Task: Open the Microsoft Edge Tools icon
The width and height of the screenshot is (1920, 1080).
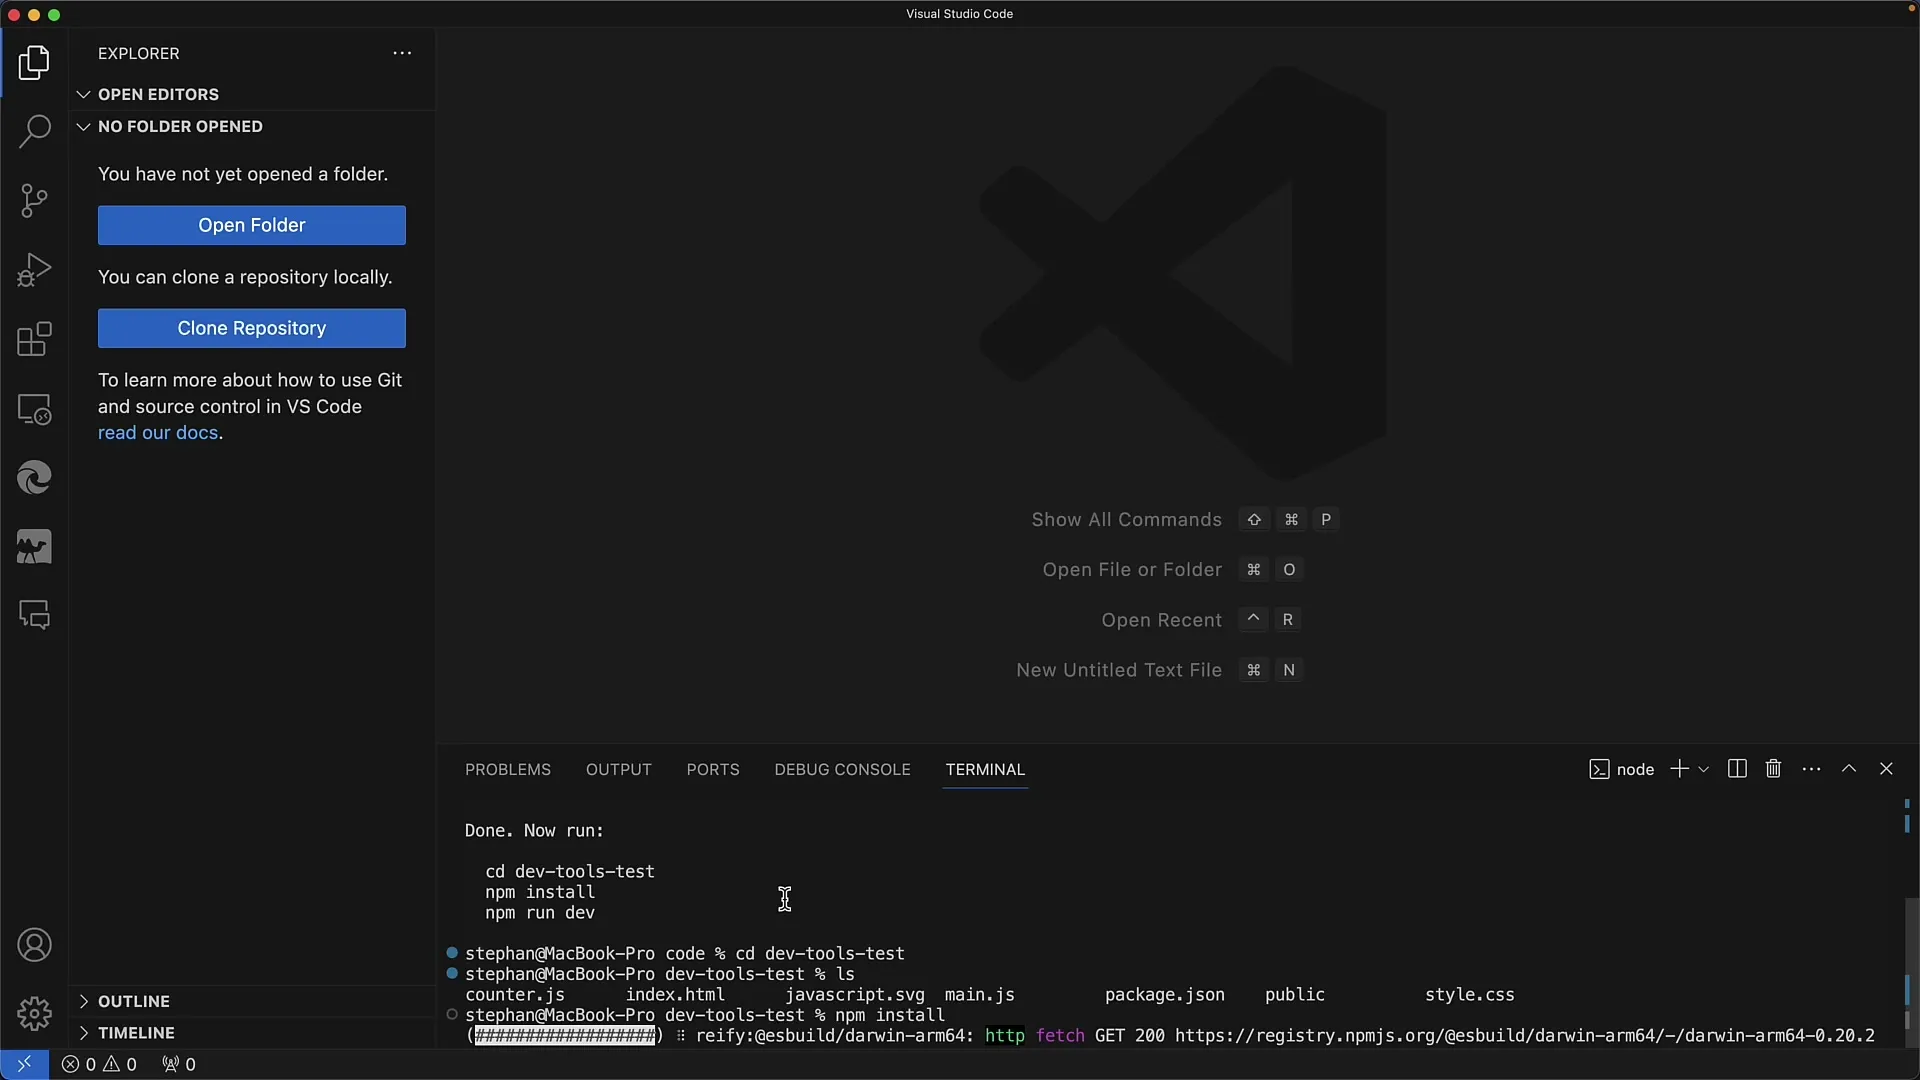Action: pyautogui.click(x=34, y=478)
